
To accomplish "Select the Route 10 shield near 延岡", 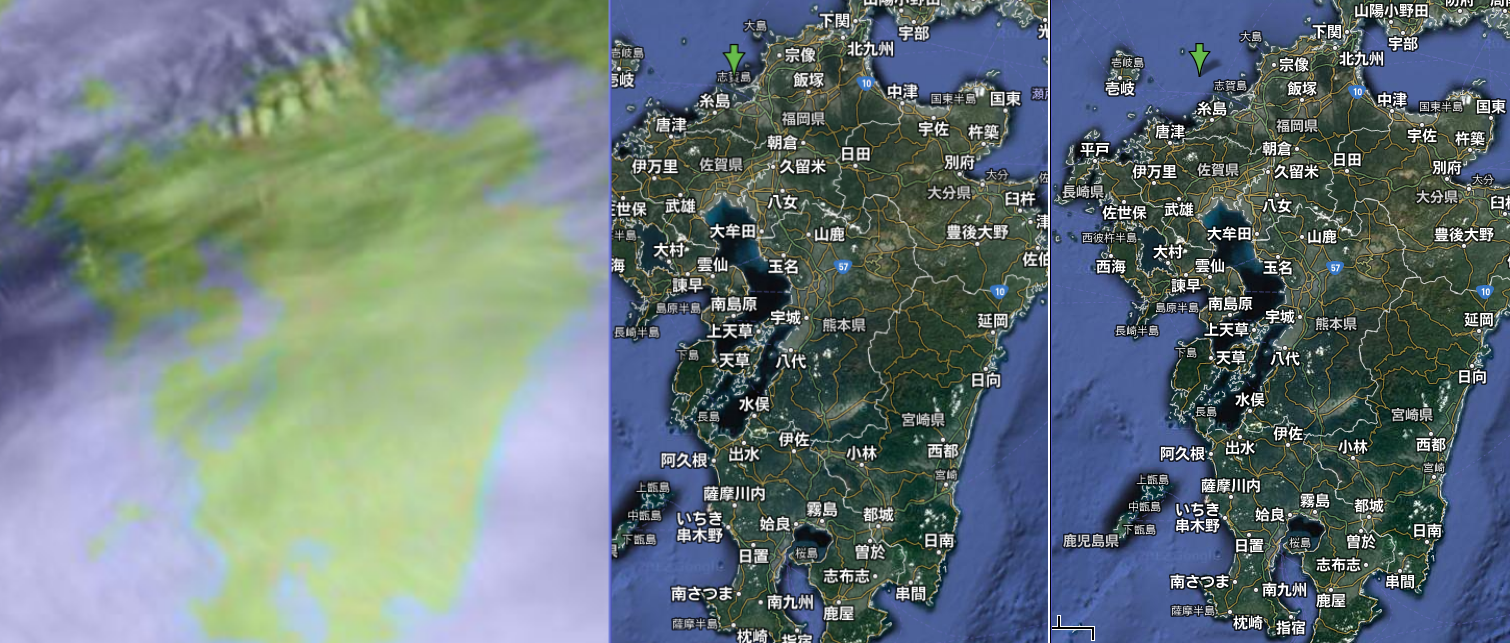I will click(x=999, y=292).
